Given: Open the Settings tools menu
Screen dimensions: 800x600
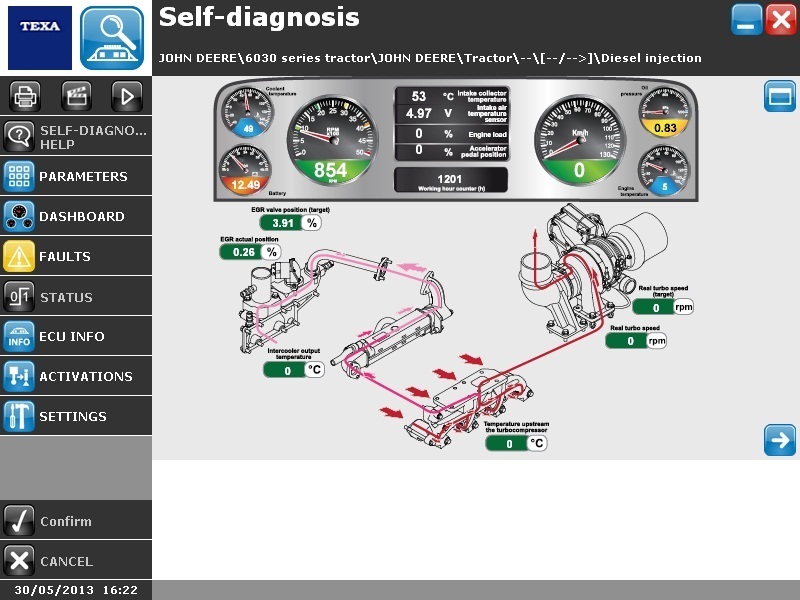Looking at the screenshot, I should click(76, 417).
